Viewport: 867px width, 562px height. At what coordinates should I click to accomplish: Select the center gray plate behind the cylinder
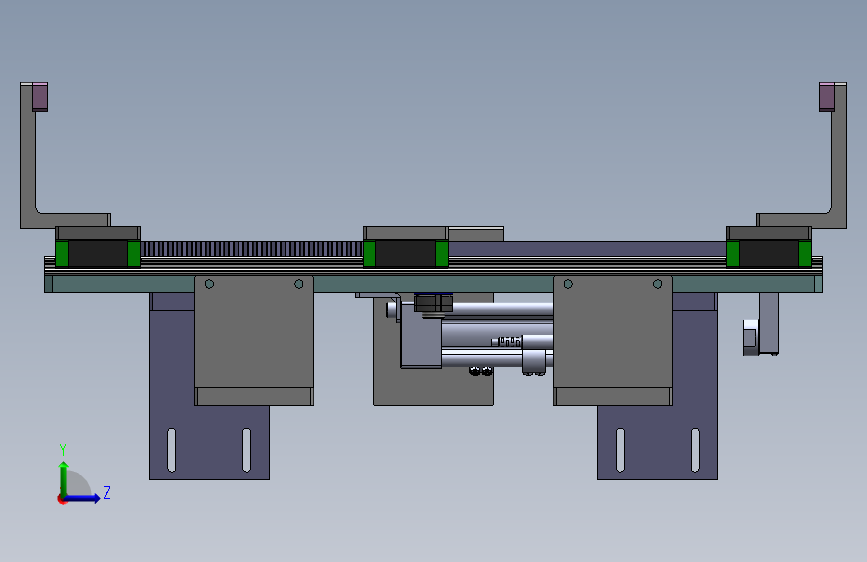pyautogui.click(x=433, y=387)
